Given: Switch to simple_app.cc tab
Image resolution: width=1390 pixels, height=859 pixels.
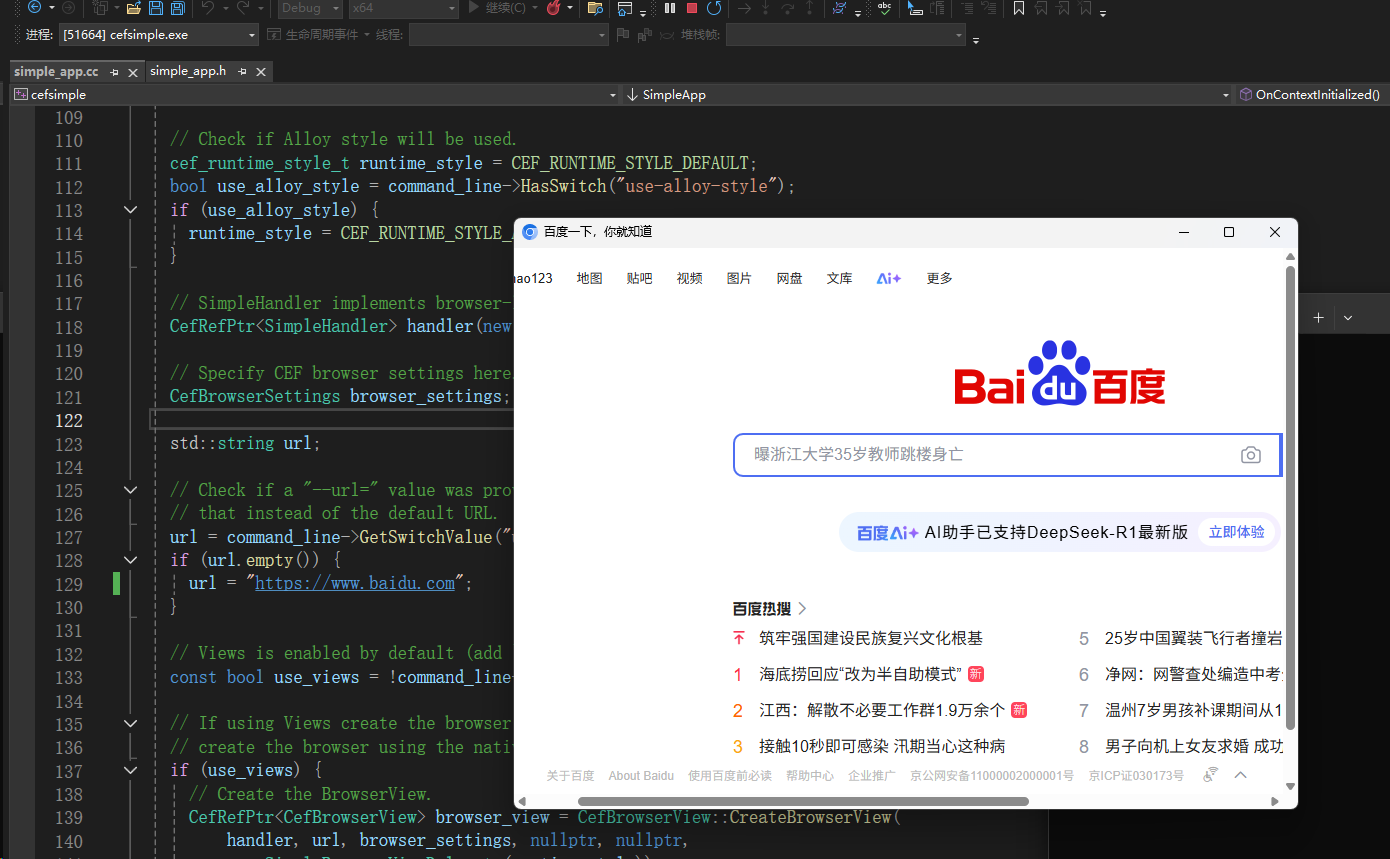Looking at the screenshot, I should [56, 71].
